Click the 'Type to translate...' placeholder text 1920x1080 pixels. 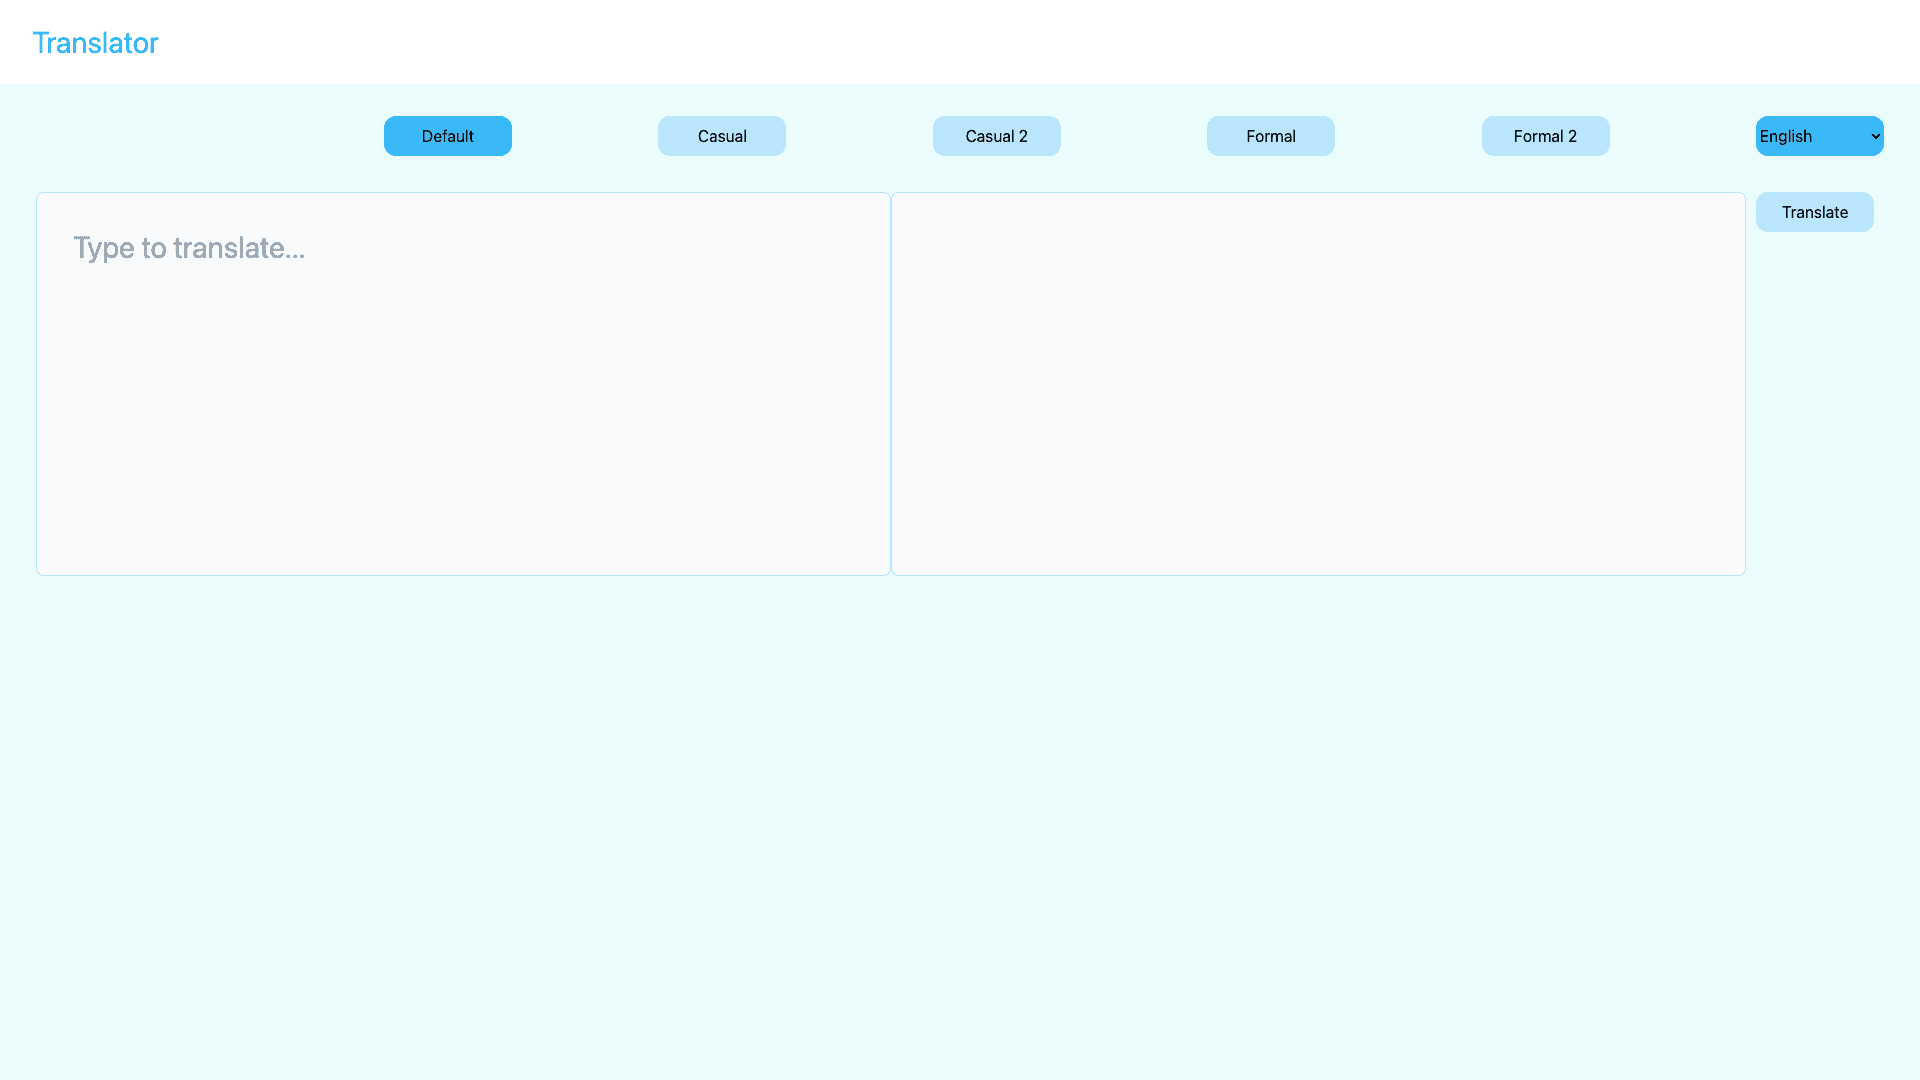[189, 247]
